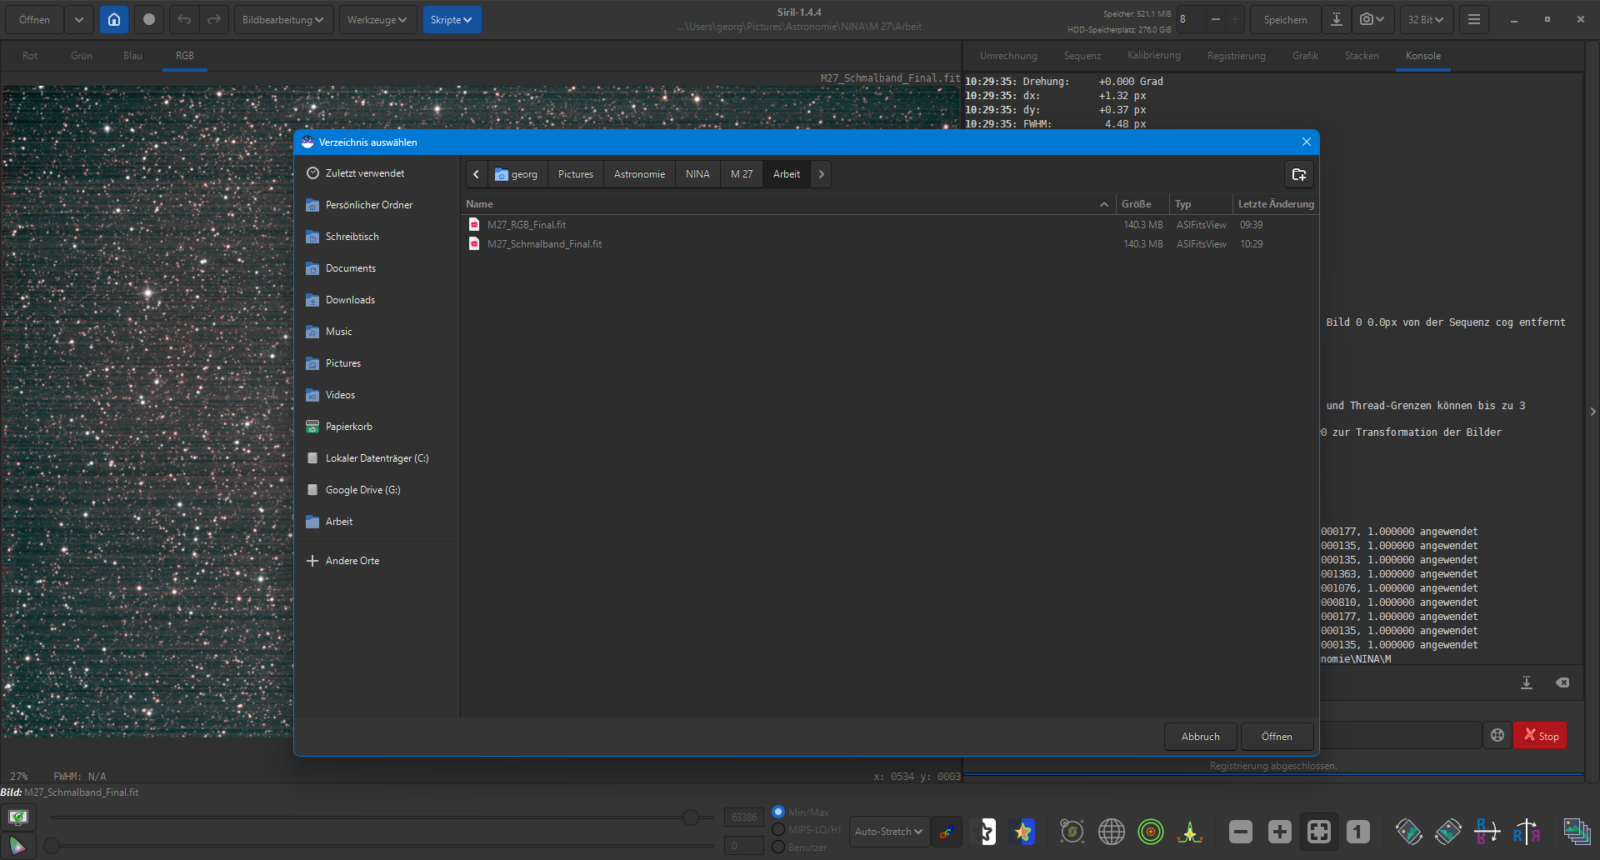
Task: Click the Abbruch button in dialog
Action: coord(1201,737)
